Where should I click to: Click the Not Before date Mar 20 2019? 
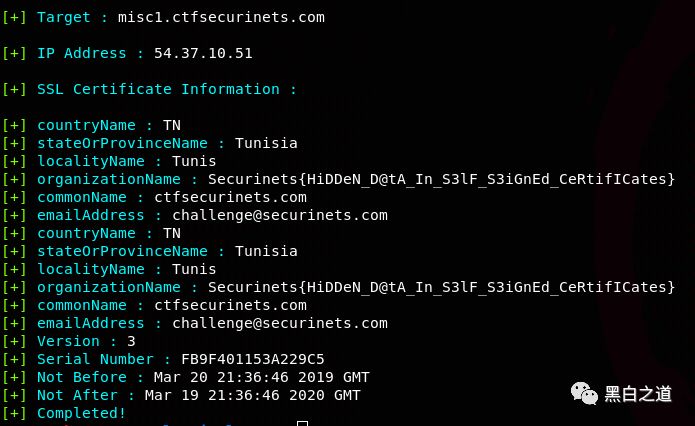(262, 377)
